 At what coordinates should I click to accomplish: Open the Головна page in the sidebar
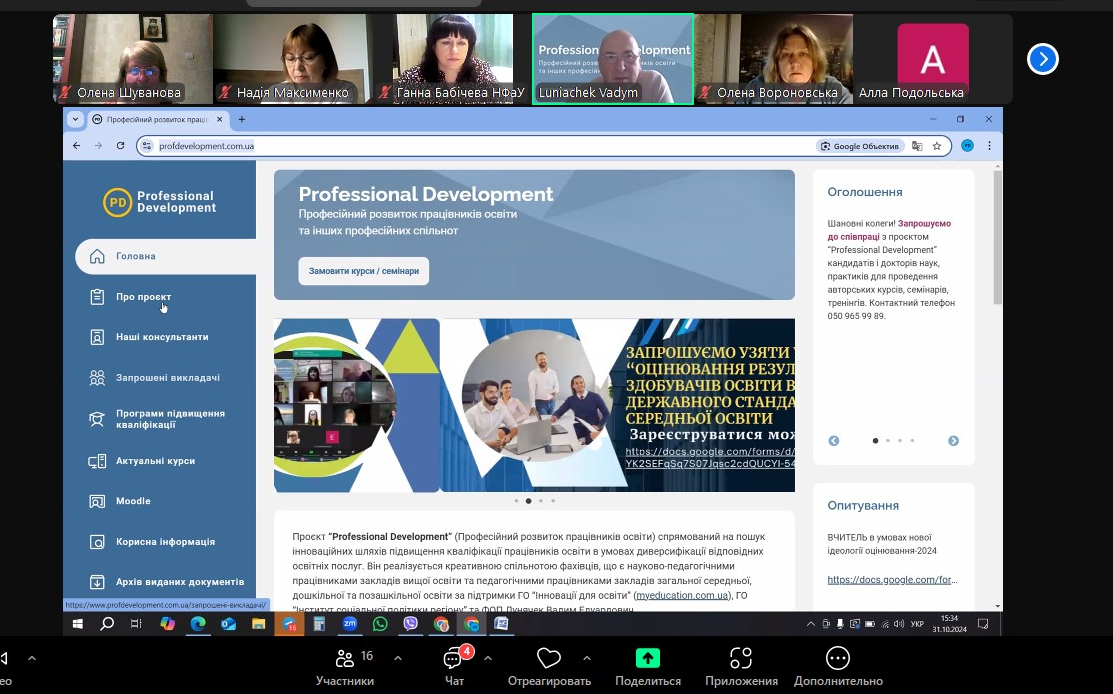pos(165,256)
